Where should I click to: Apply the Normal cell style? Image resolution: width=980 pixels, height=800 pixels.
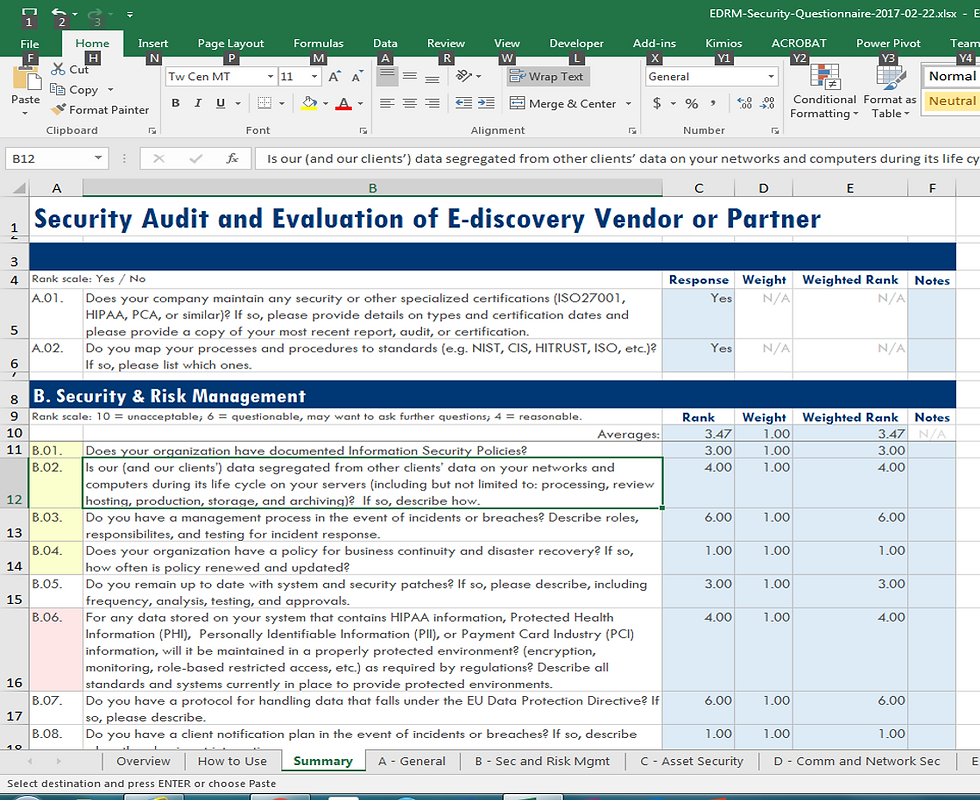(x=951, y=76)
